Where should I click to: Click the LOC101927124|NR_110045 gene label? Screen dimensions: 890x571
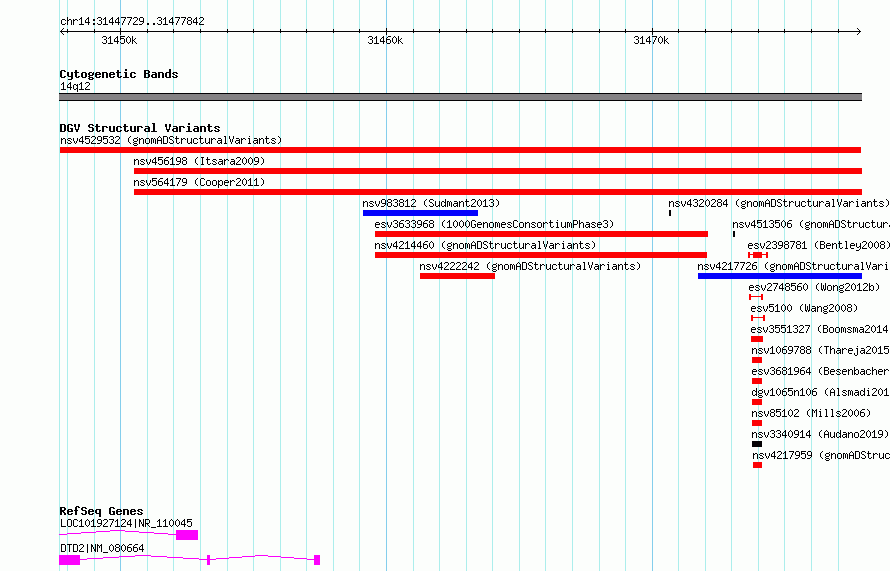pos(126,523)
